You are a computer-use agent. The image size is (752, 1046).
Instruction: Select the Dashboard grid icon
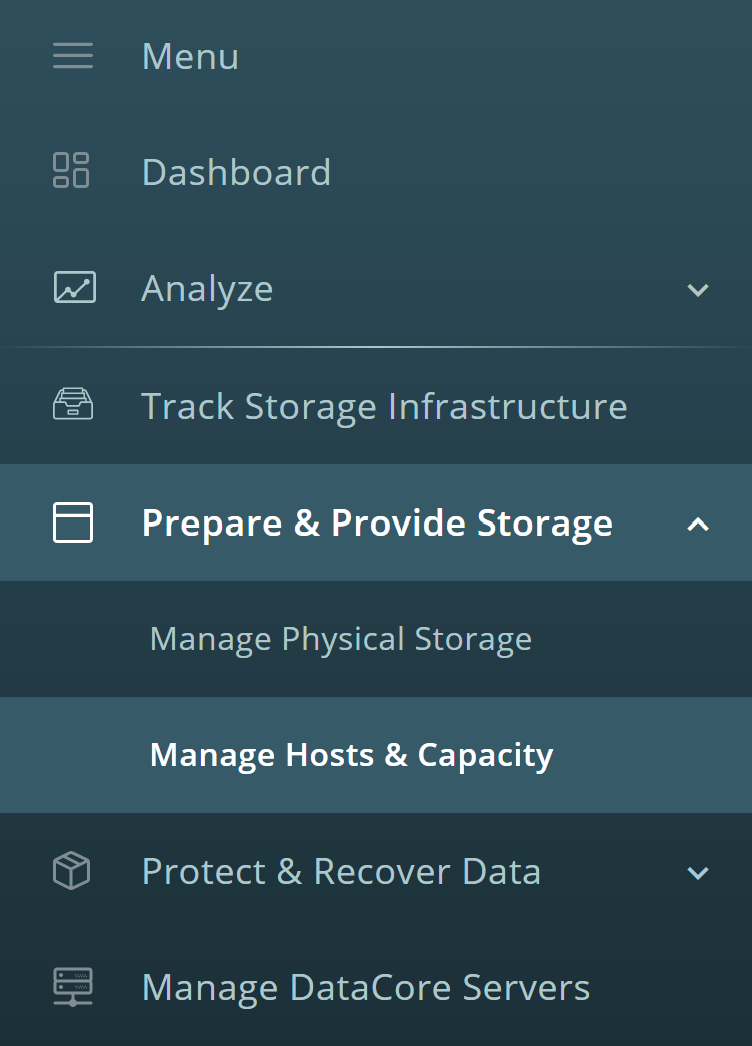click(72, 171)
